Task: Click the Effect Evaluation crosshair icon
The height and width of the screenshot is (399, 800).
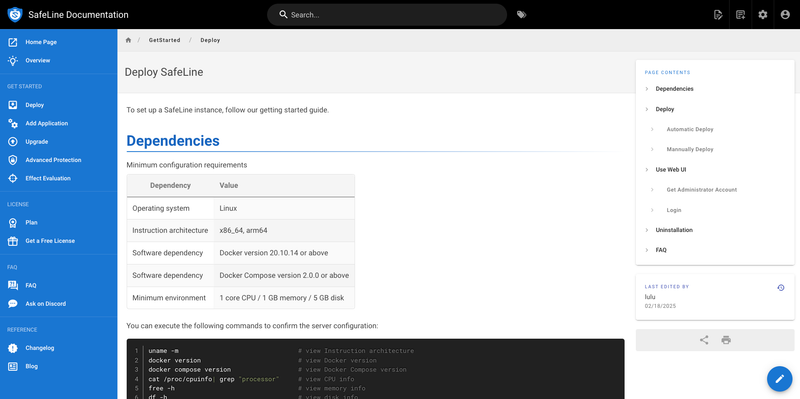Action: coord(13,179)
